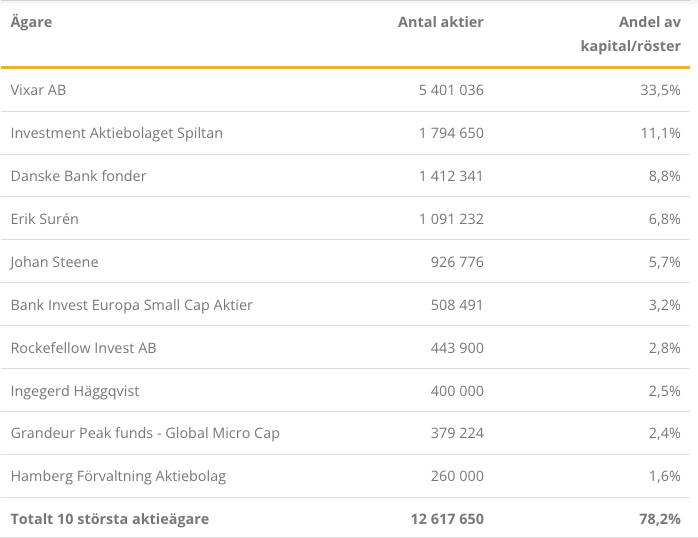Click the Ägare column header
The height and width of the screenshot is (538, 698).
(31, 22)
